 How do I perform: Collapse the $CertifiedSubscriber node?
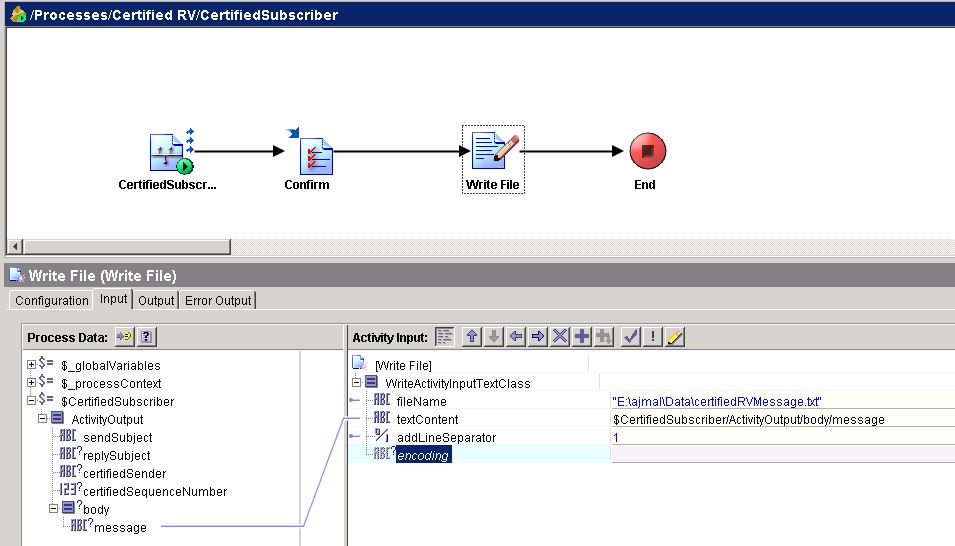click(x=31, y=400)
